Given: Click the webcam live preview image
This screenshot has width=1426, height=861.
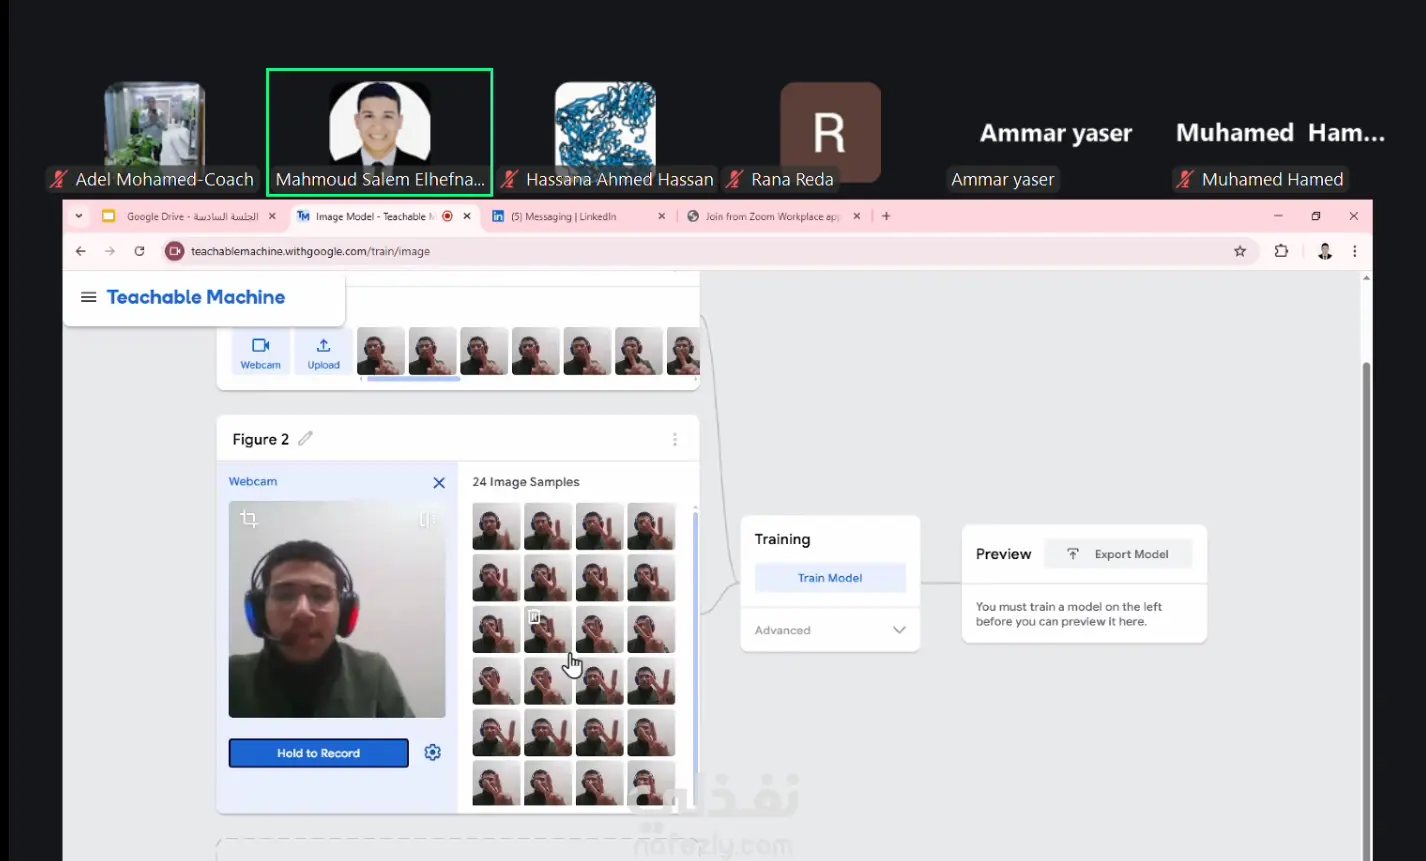Looking at the screenshot, I should tap(337, 609).
